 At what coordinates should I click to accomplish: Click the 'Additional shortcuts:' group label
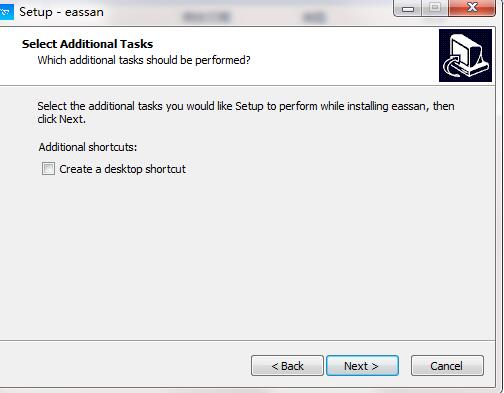[88, 147]
